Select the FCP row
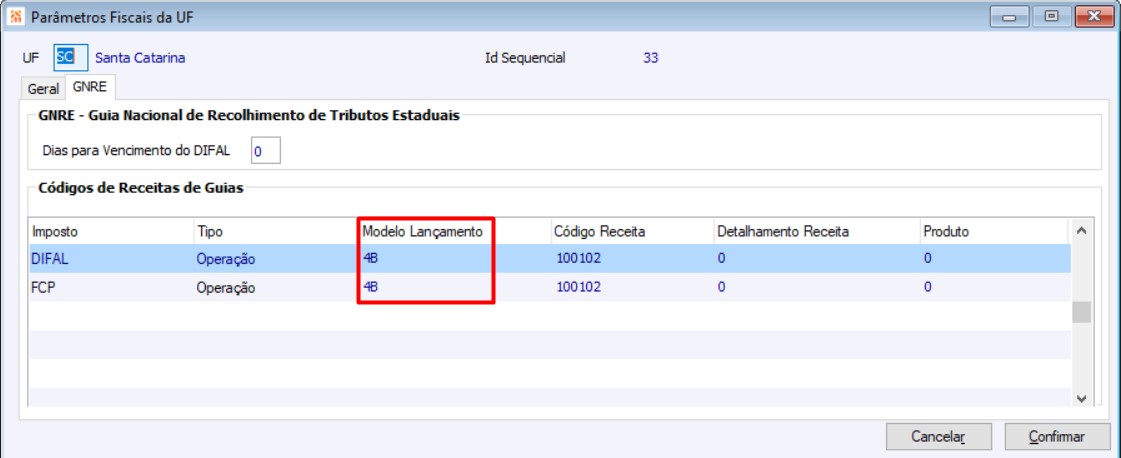Screen dimensions: 1121x458 550,288
